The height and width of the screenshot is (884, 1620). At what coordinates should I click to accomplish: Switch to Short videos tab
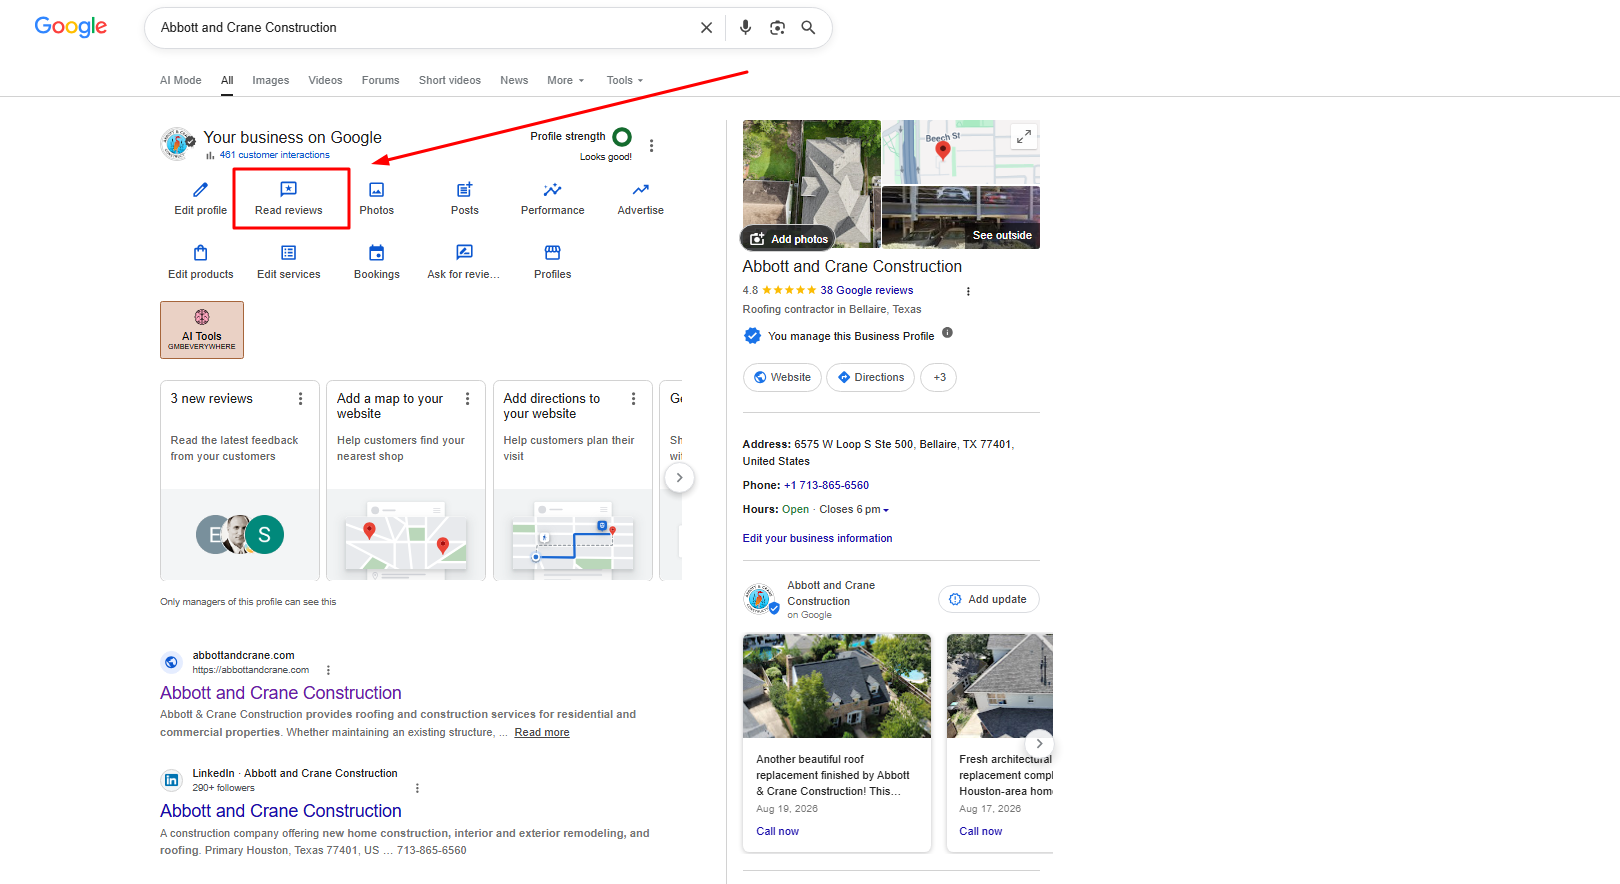point(449,80)
